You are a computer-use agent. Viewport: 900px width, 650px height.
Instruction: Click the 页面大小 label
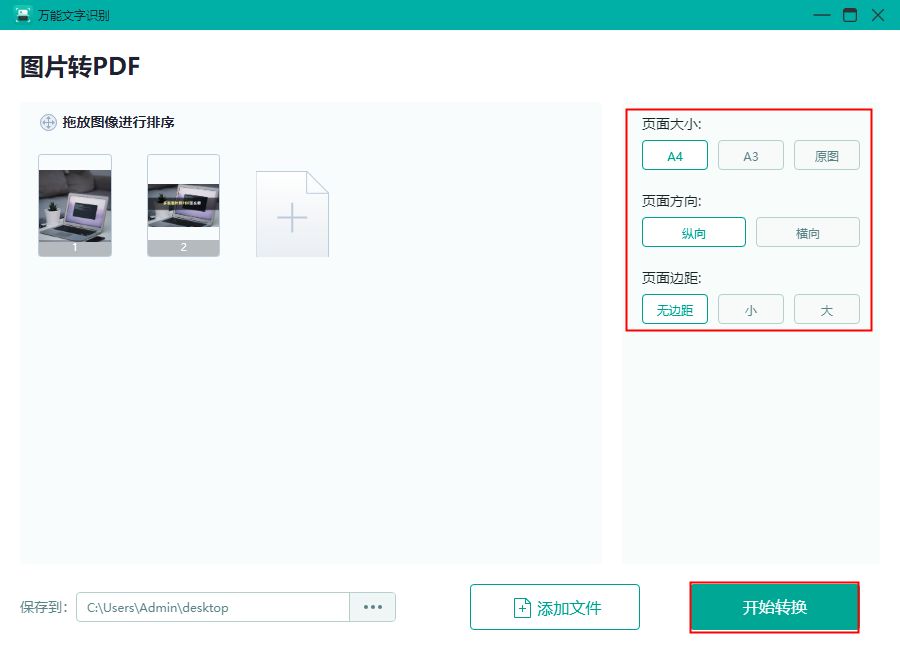(672, 124)
